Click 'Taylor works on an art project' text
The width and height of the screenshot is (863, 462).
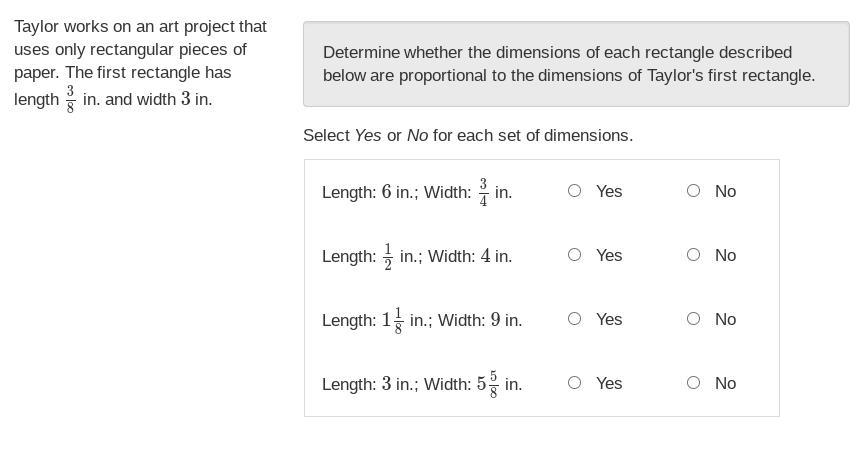click(x=140, y=27)
